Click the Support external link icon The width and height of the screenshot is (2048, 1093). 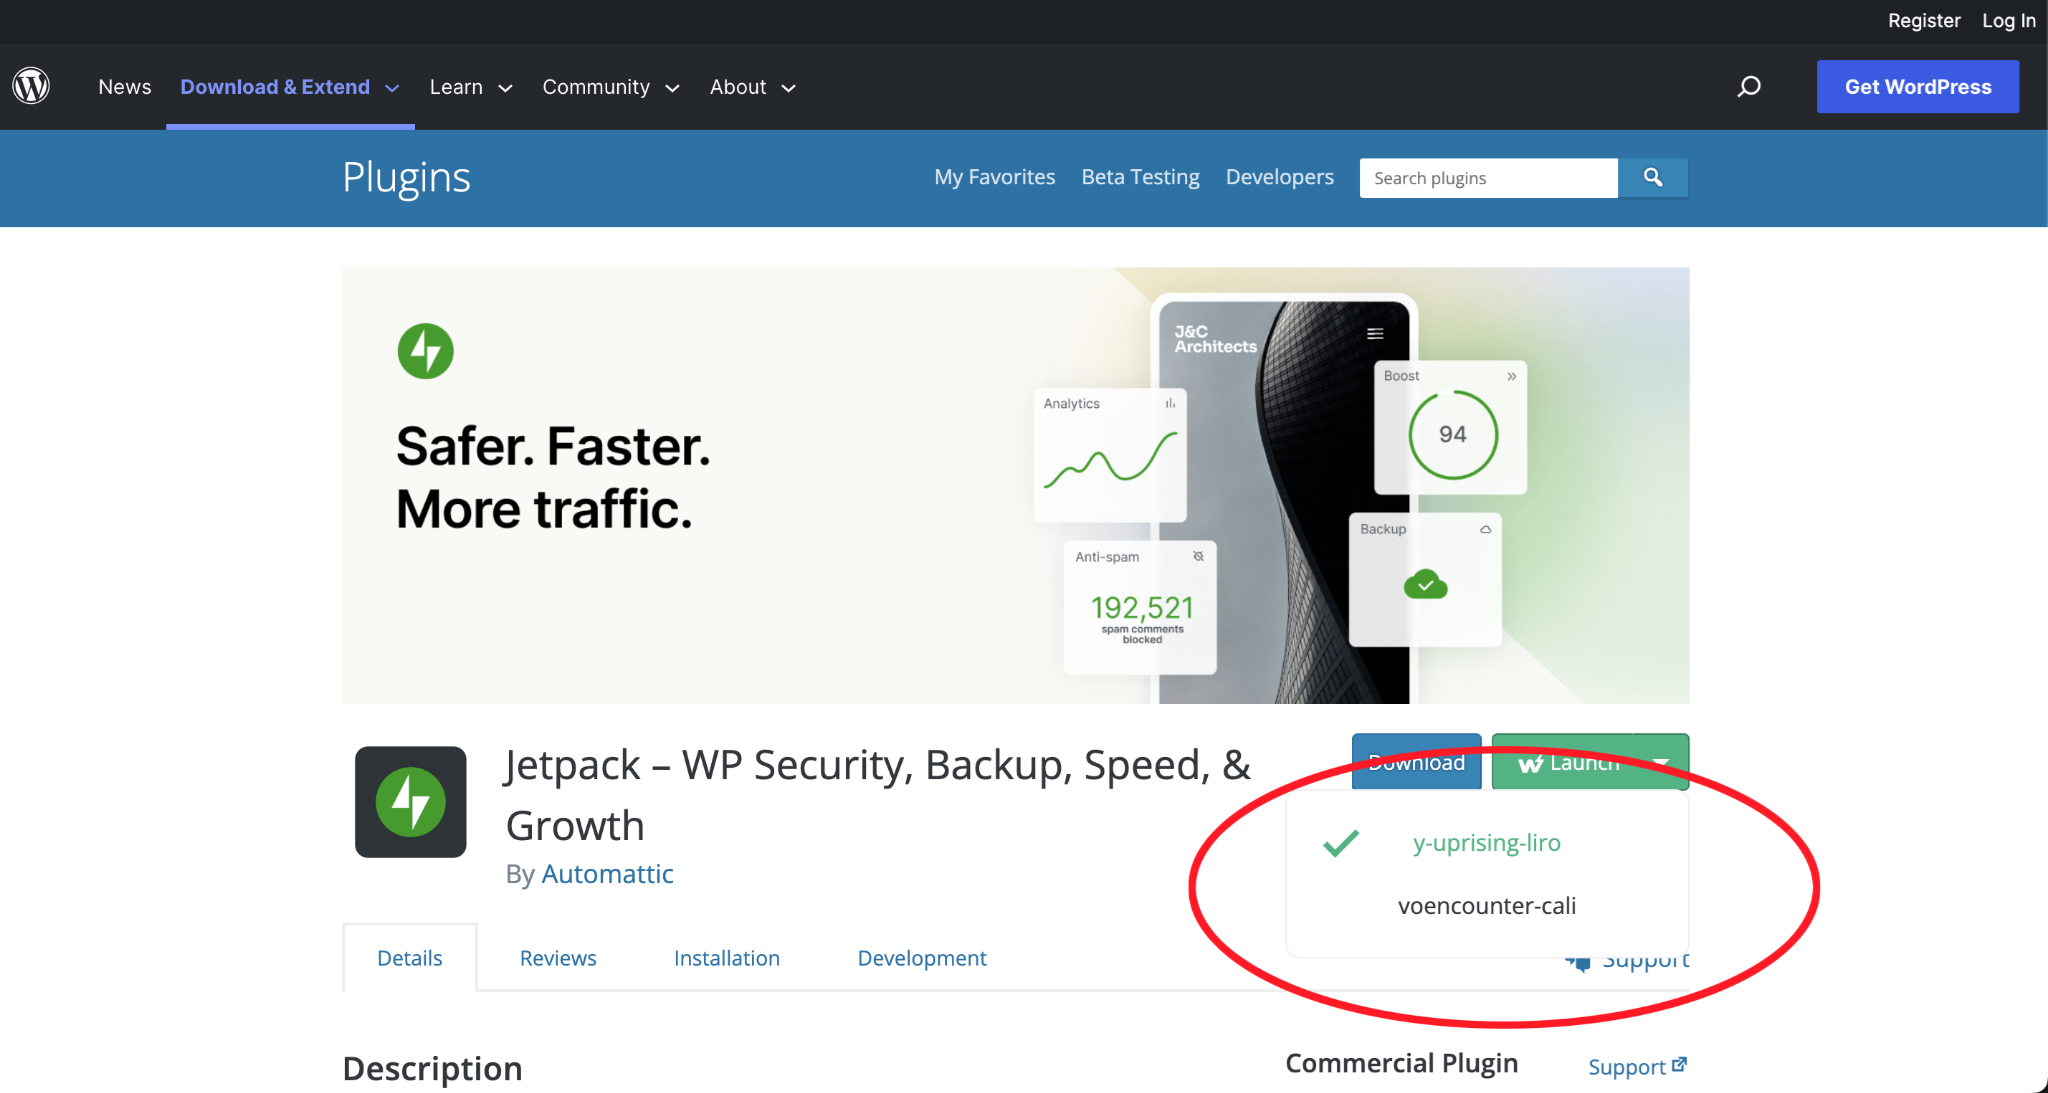click(1679, 1065)
